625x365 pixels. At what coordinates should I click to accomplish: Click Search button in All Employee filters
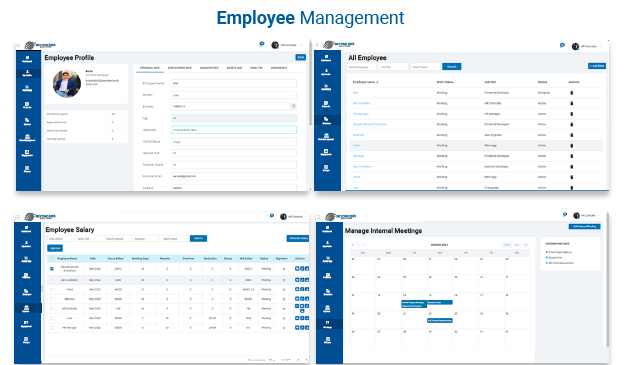point(452,67)
